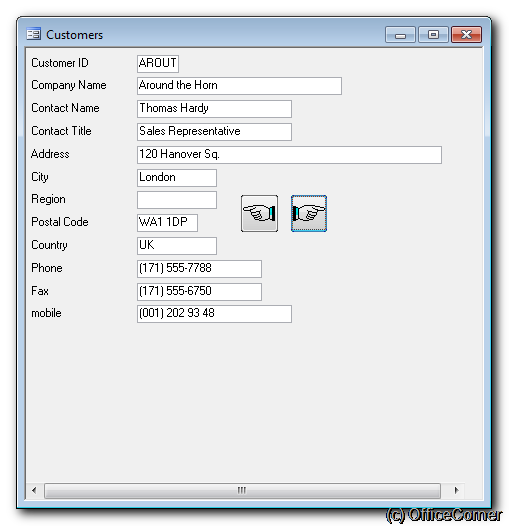Screen dimensions: 509x526
Task: Click the Customers form icon in title bar
Action: tap(34, 34)
